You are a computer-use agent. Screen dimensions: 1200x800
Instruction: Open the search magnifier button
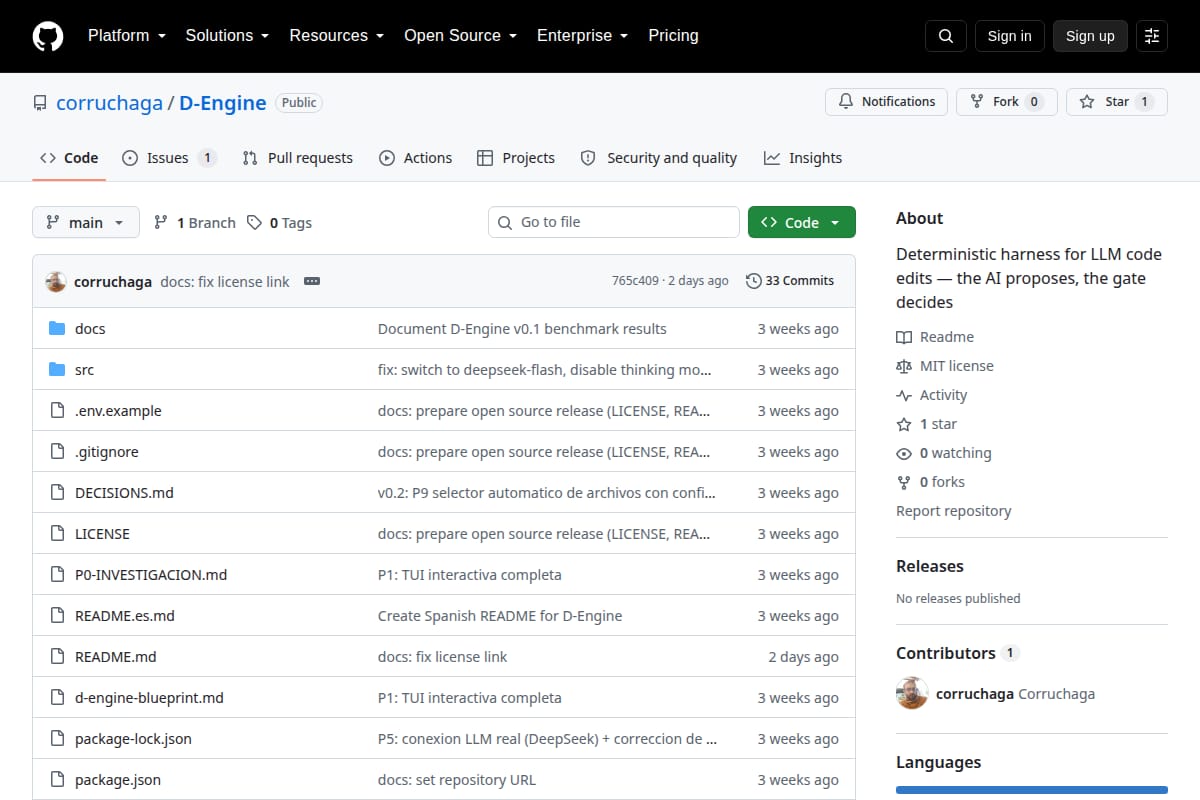[x=946, y=36]
